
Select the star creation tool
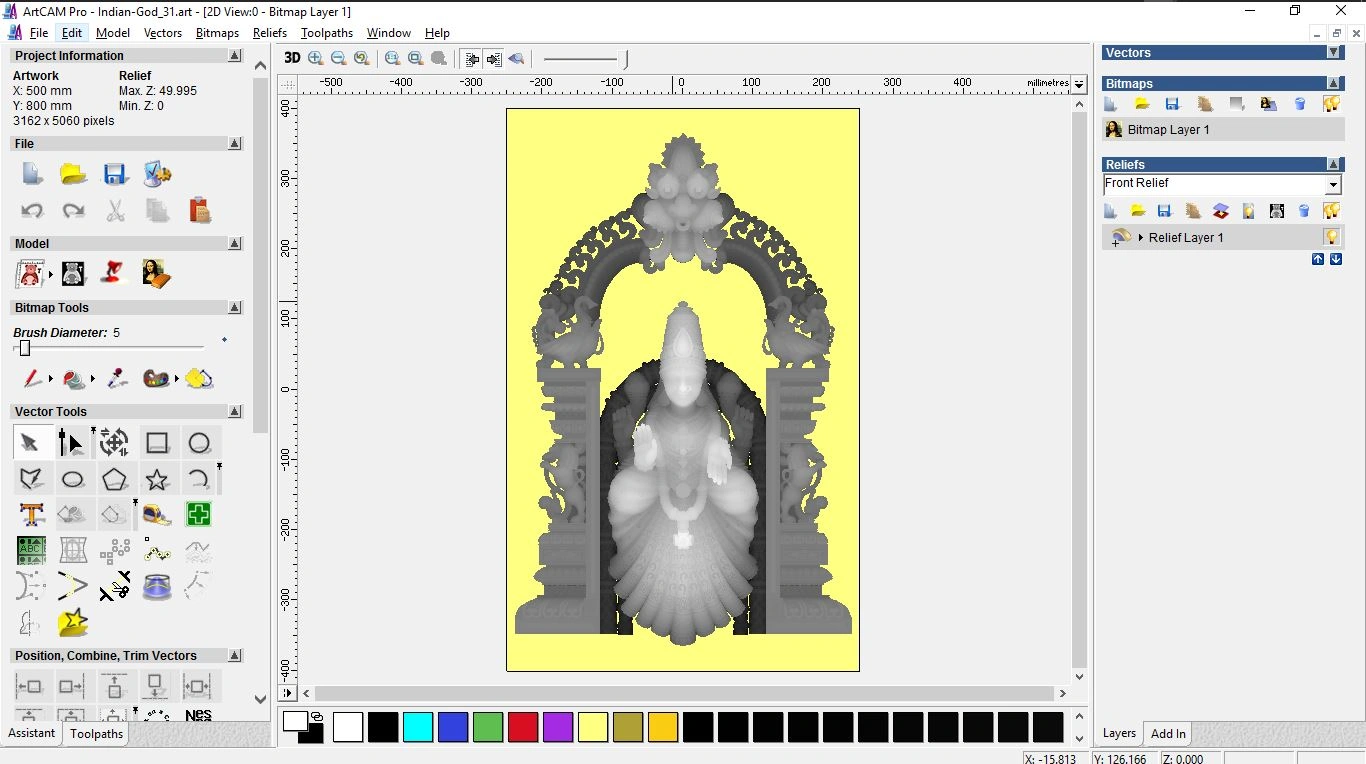point(157,478)
